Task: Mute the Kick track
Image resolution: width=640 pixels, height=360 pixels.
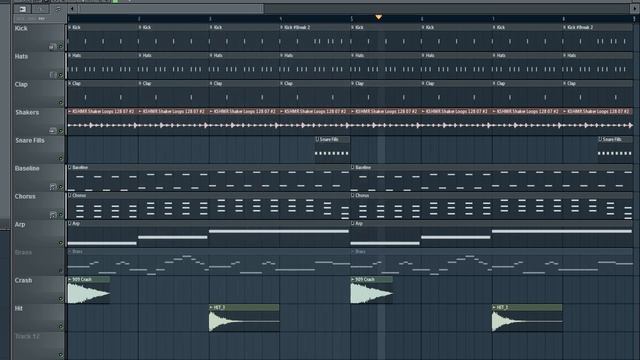Action: (x=61, y=47)
